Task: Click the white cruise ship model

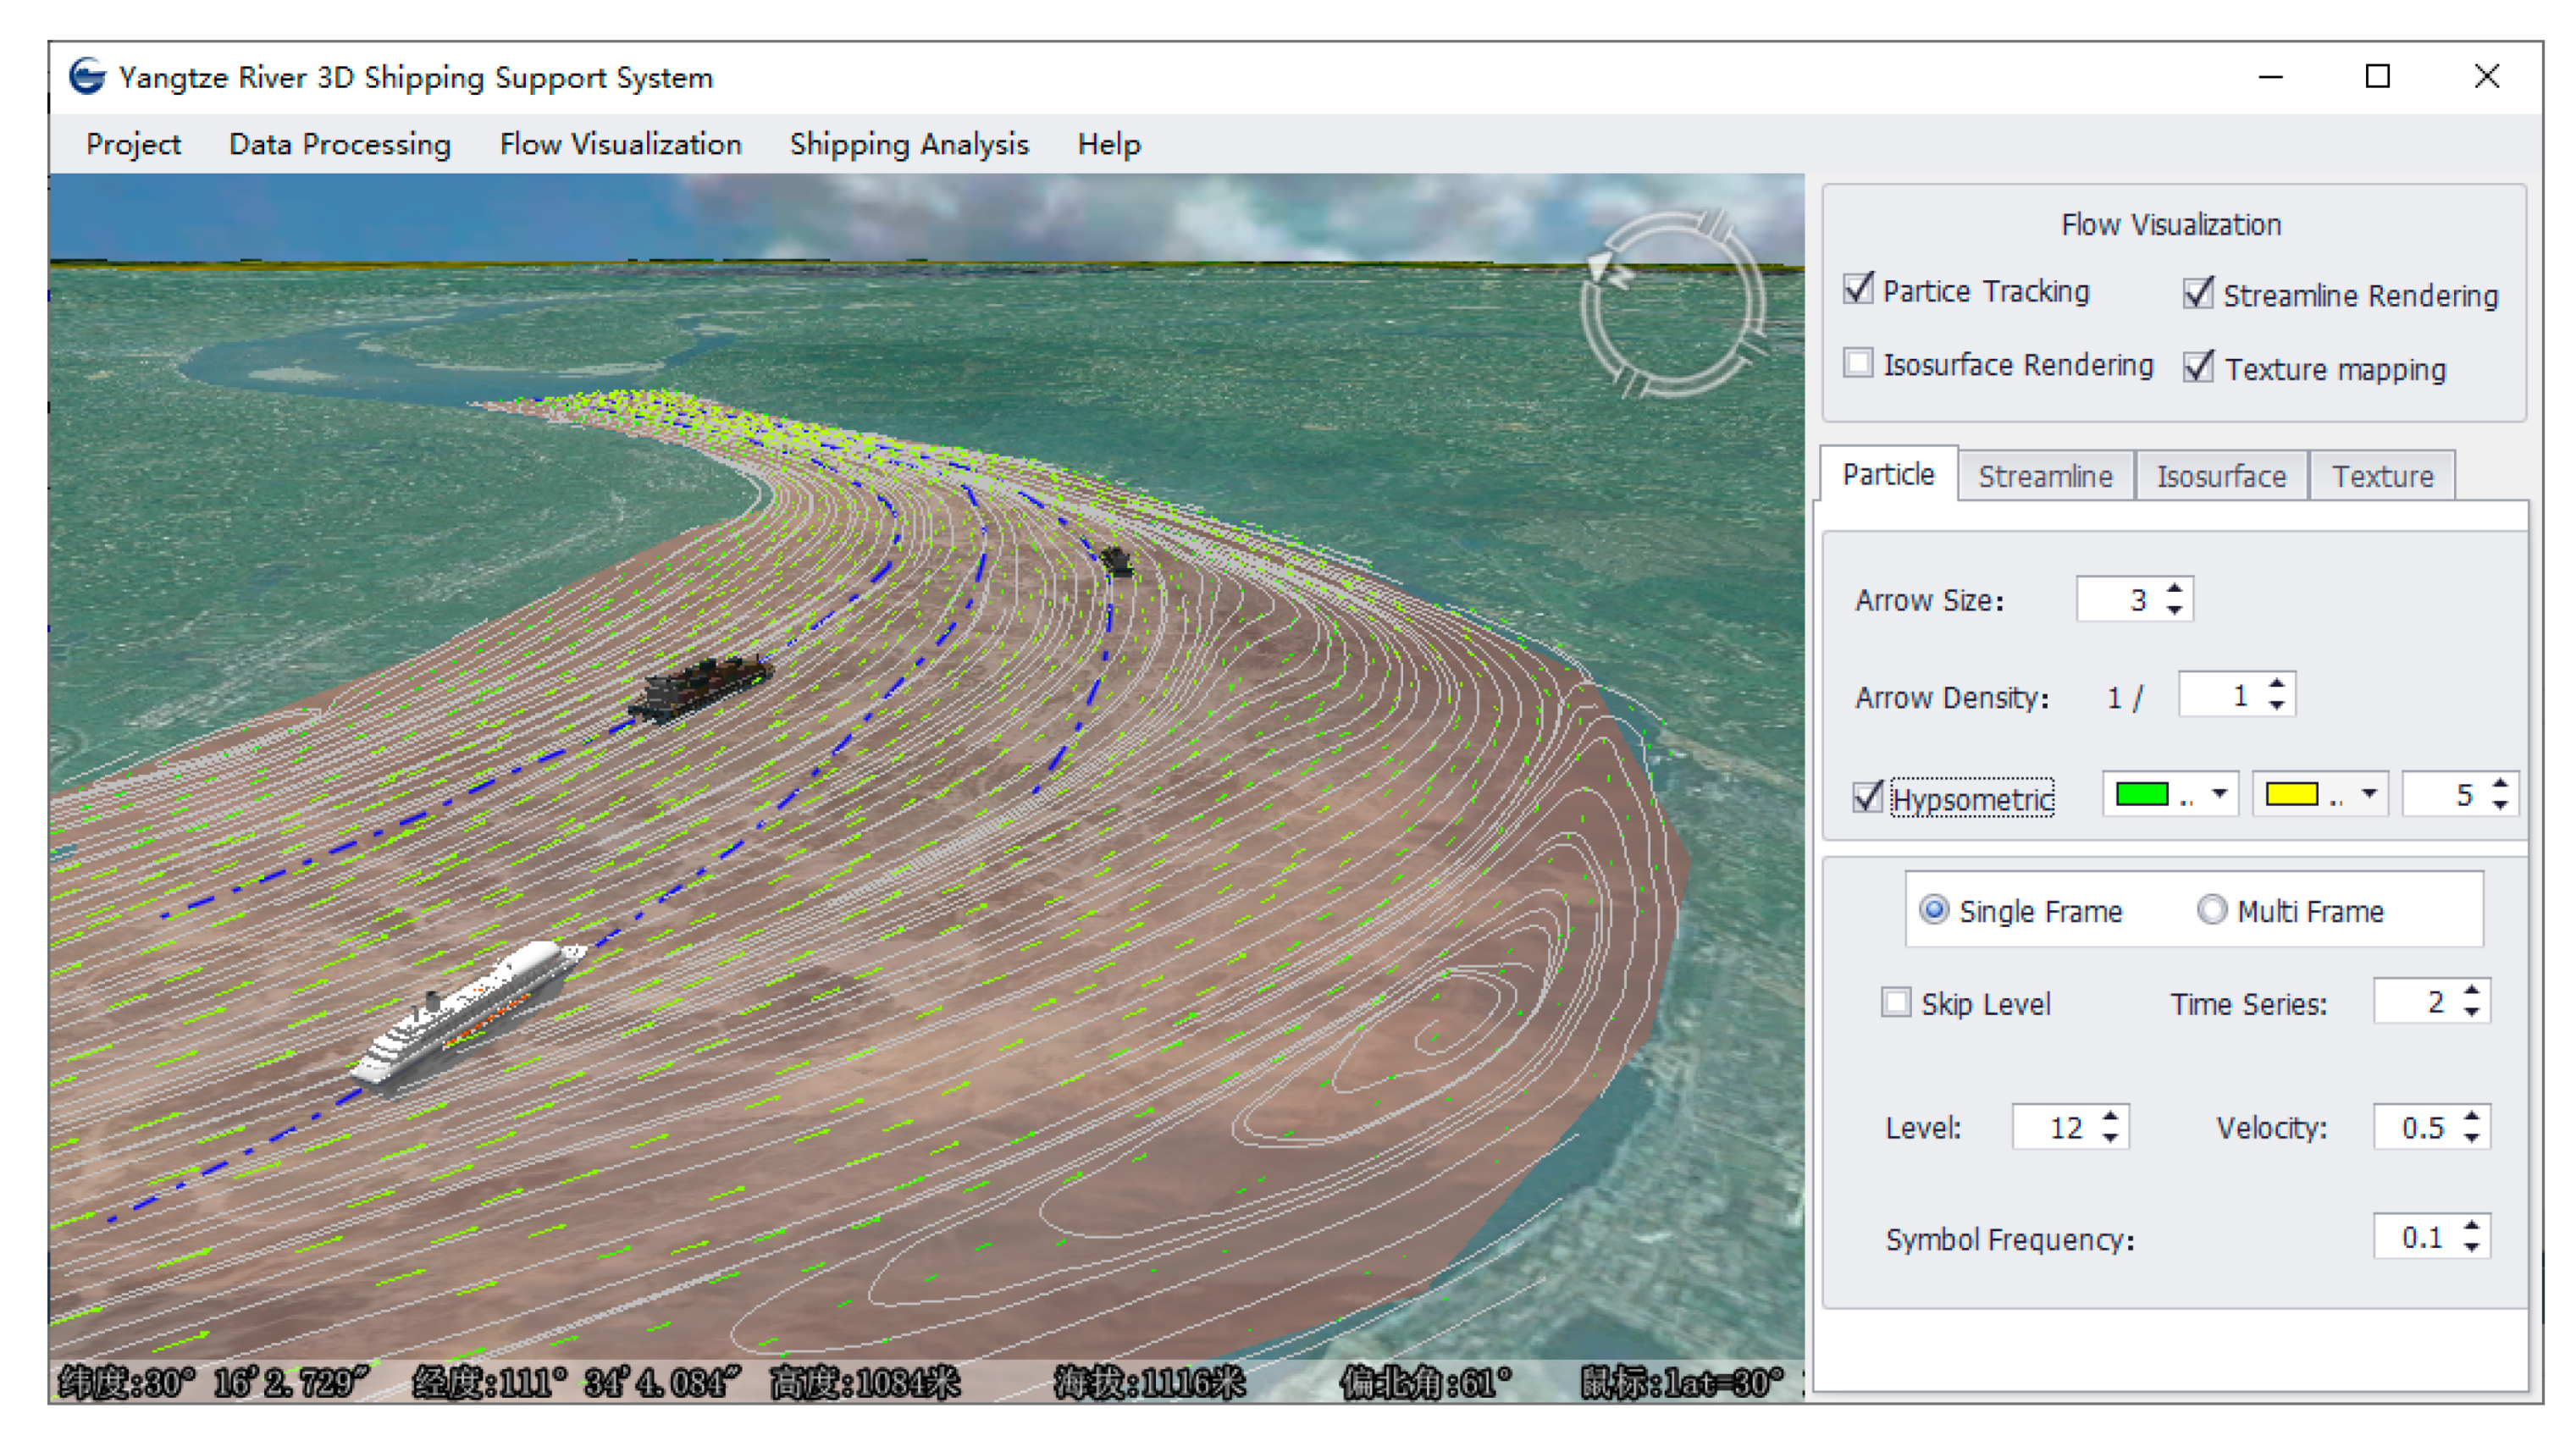Action: point(468,1010)
